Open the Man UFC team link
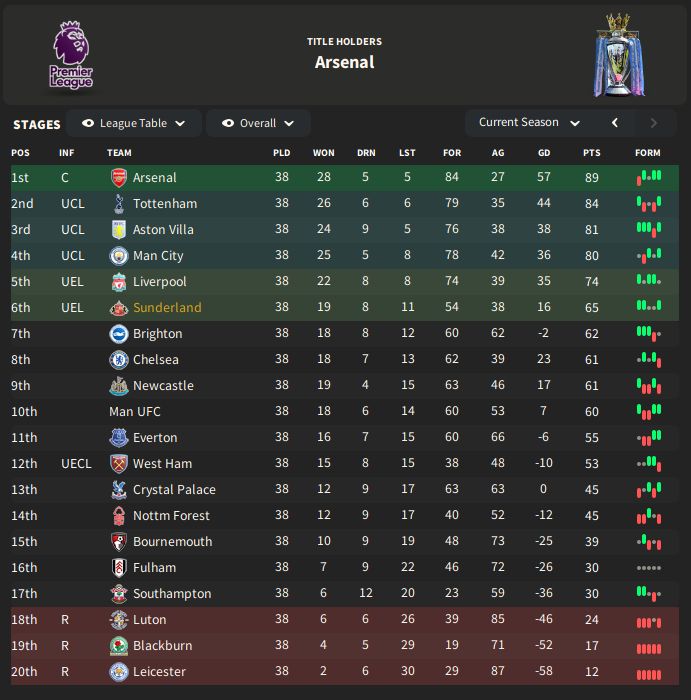 pyautogui.click(x=135, y=412)
